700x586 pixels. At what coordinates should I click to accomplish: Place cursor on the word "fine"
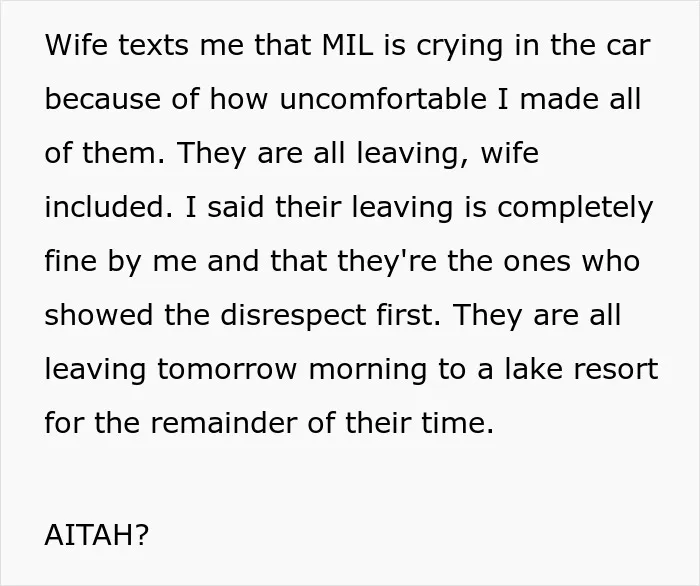[71, 260]
